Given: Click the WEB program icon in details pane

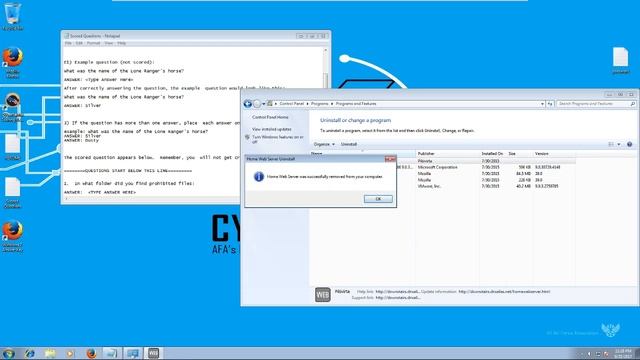Looking at the screenshot, I should click(322, 295).
